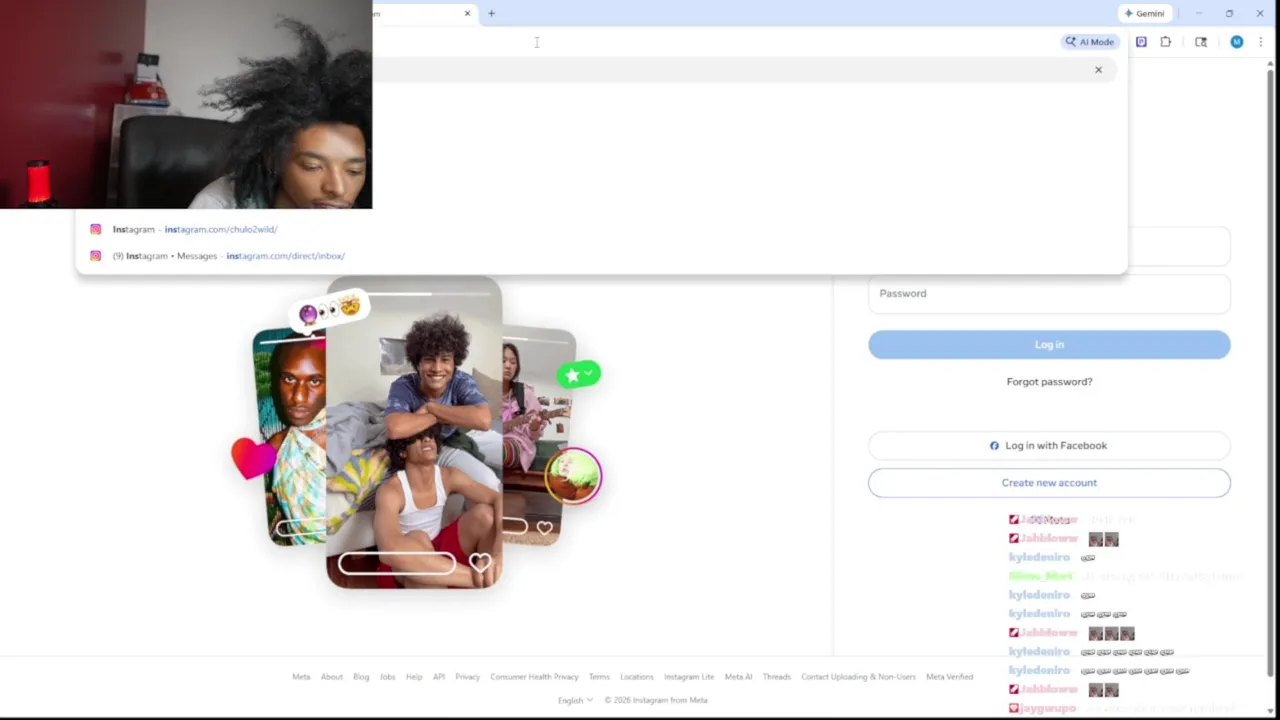This screenshot has height=720, width=1280.
Task: Select Instagram Messages inbox suggestion
Action: pyautogui.click(x=601, y=256)
